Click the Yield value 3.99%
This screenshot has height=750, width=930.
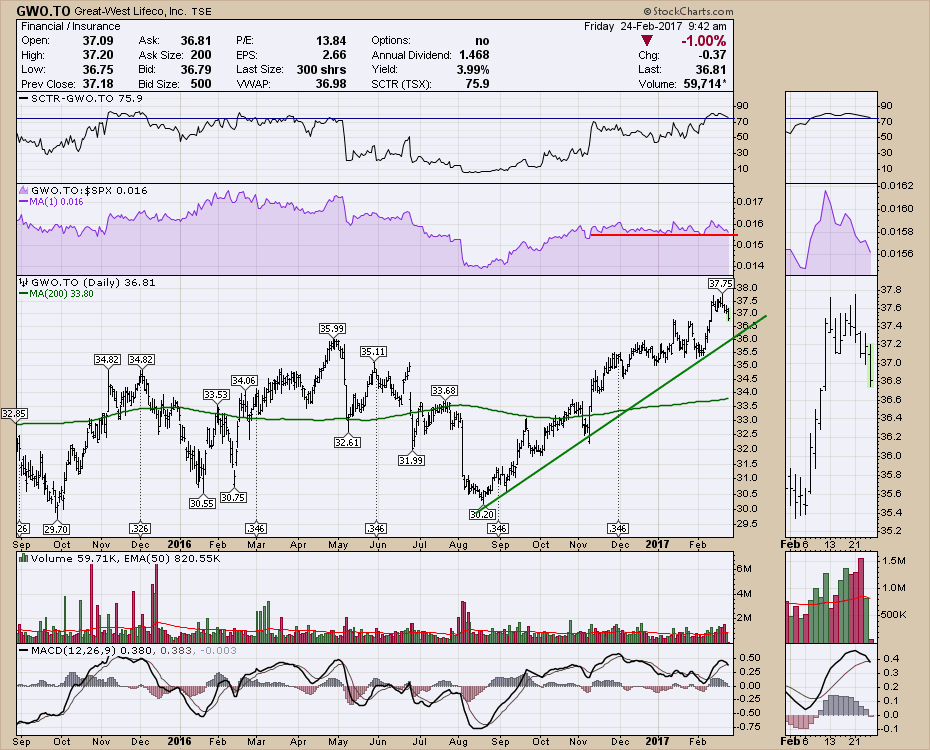coord(473,69)
